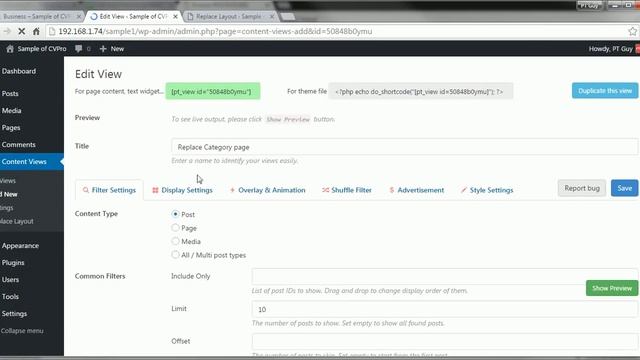Stop page loading in browser toolbar

coord(22,31)
